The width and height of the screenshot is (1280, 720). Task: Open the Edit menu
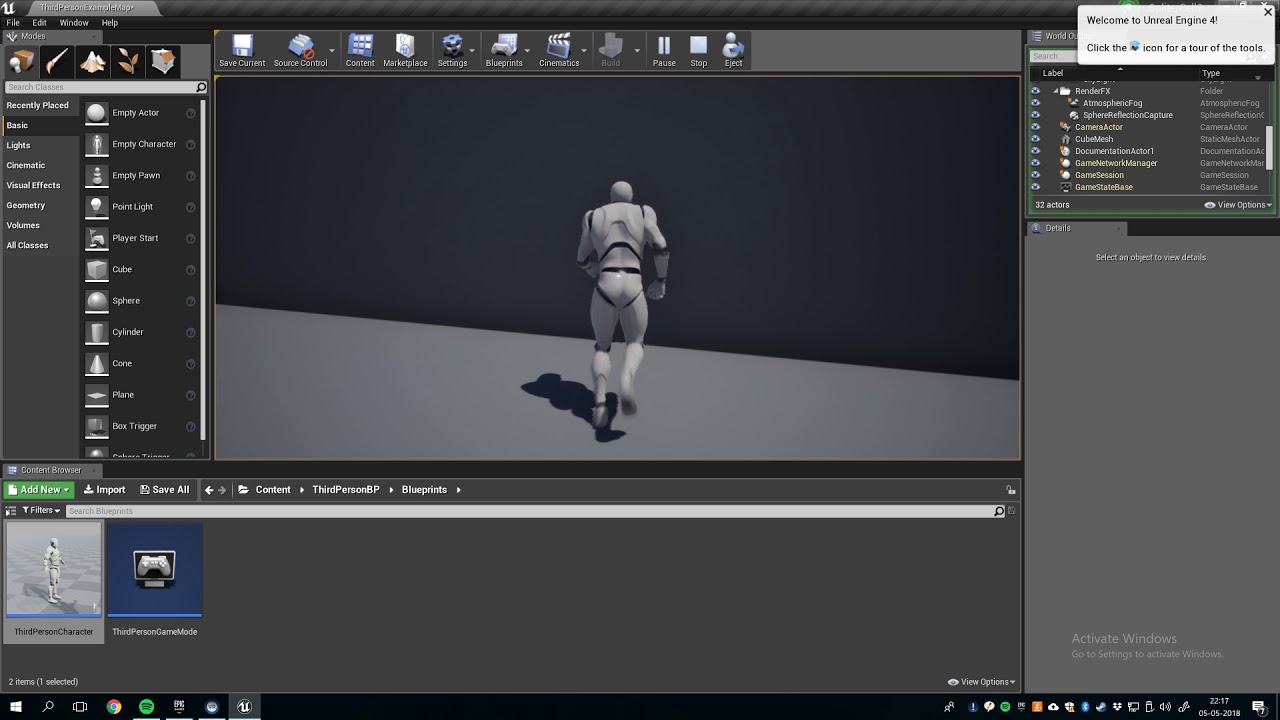pos(39,22)
